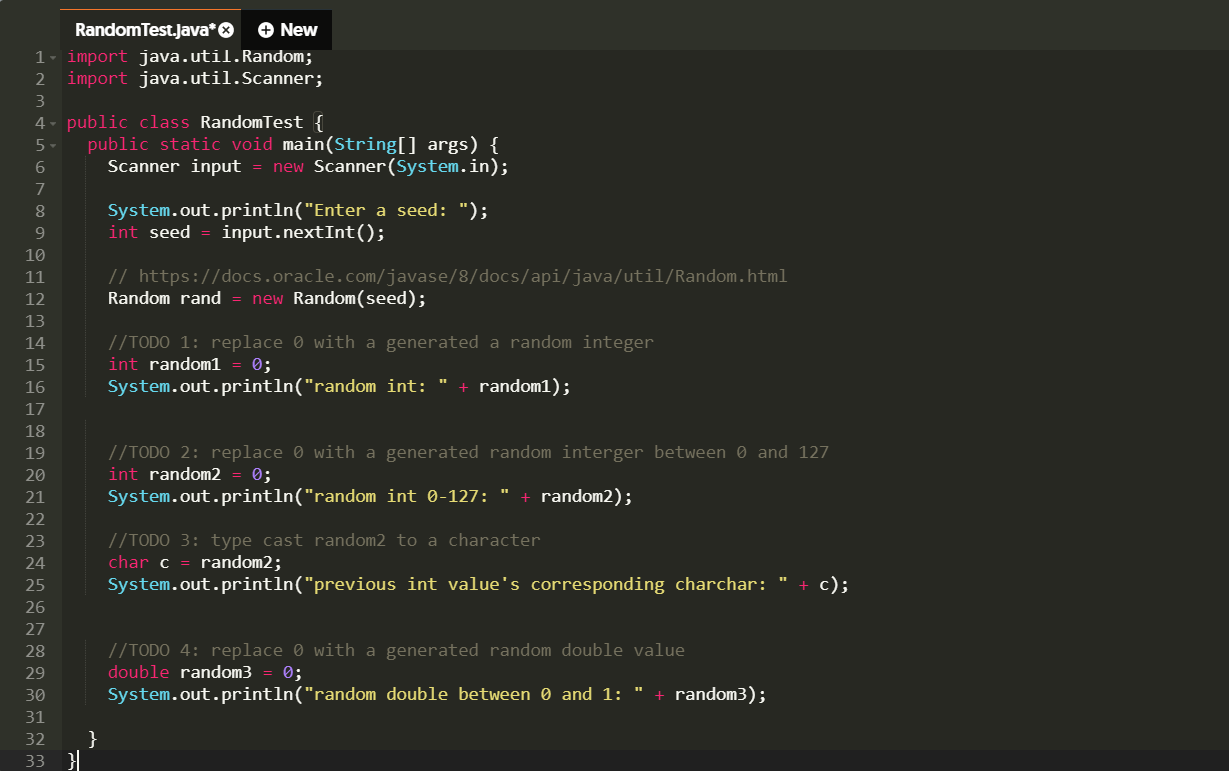1229x771 pixels.
Task: Click the TODO 4 comment line
Action: click(x=396, y=651)
